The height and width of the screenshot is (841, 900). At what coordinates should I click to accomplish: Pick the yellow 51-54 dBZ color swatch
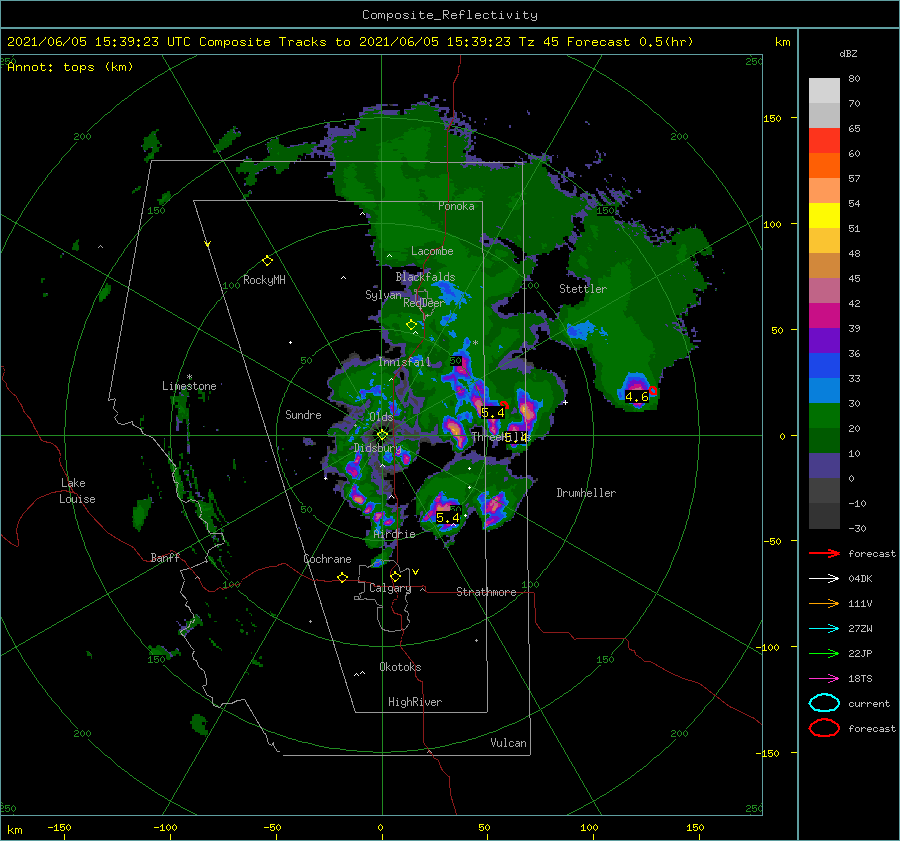[x=824, y=216]
